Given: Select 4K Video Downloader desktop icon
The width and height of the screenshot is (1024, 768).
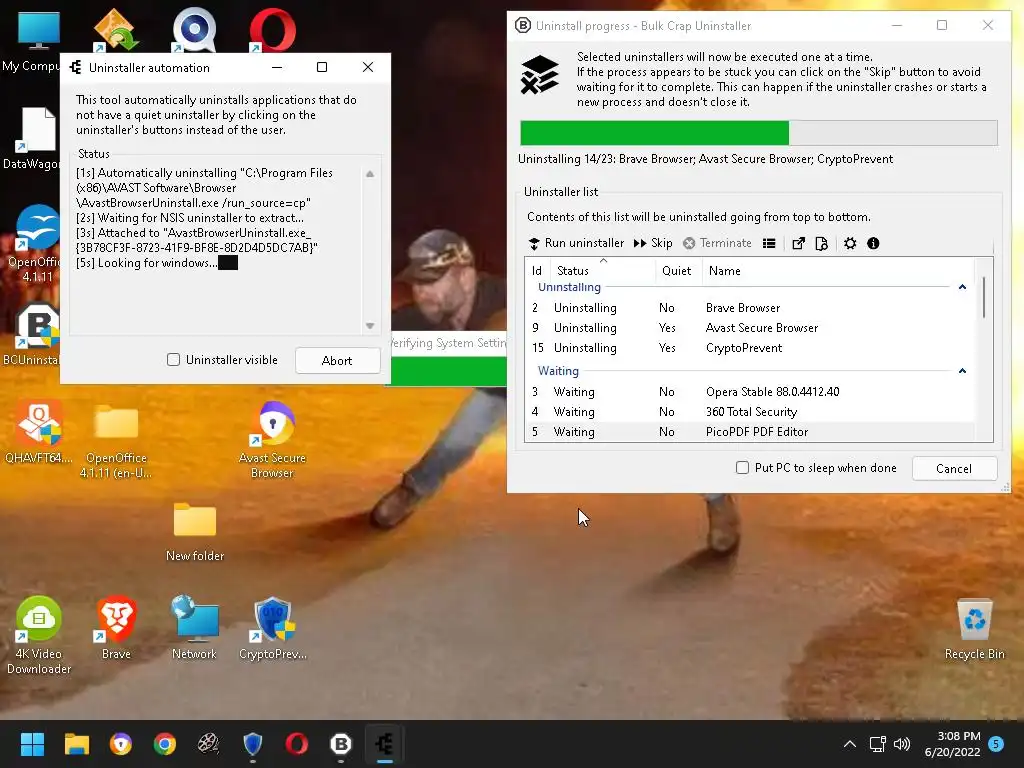Looking at the screenshot, I should click(x=39, y=635).
